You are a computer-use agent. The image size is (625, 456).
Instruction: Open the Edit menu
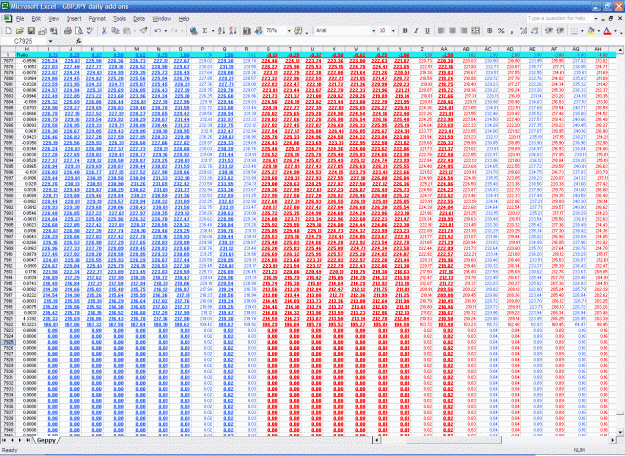click(36, 19)
